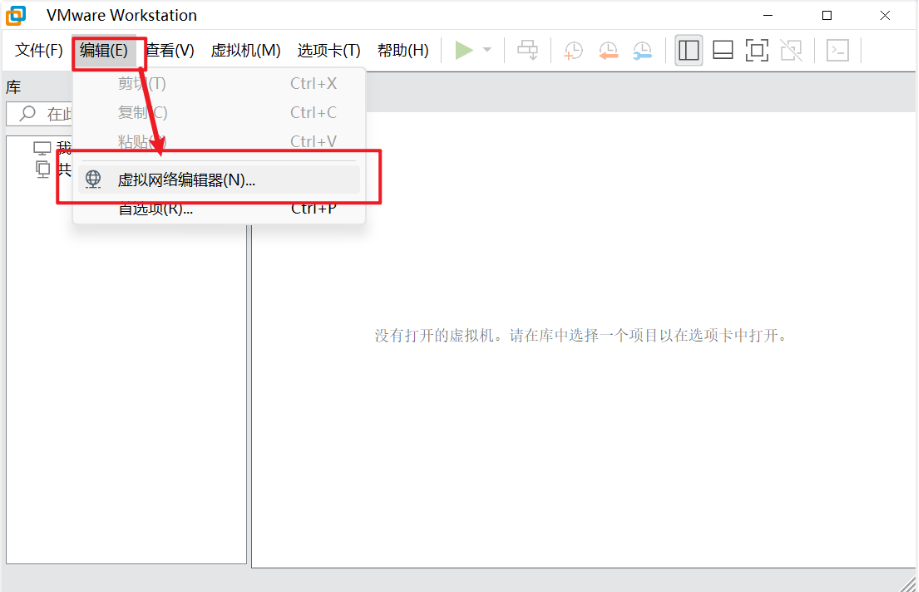
Task: Open the 帮助(H) menu
Action: tap(403, 50)
